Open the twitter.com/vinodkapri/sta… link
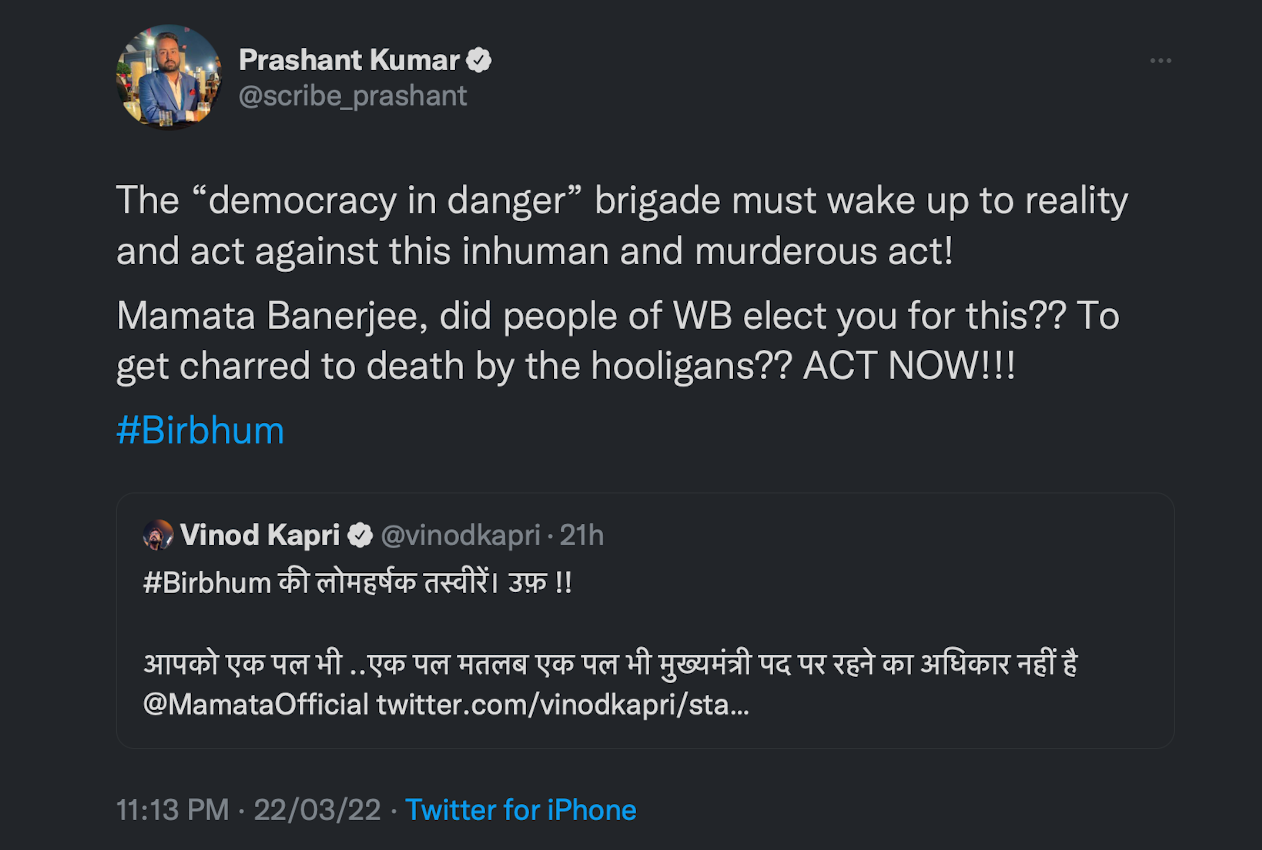1262x850 pixels. coord(563,705)
